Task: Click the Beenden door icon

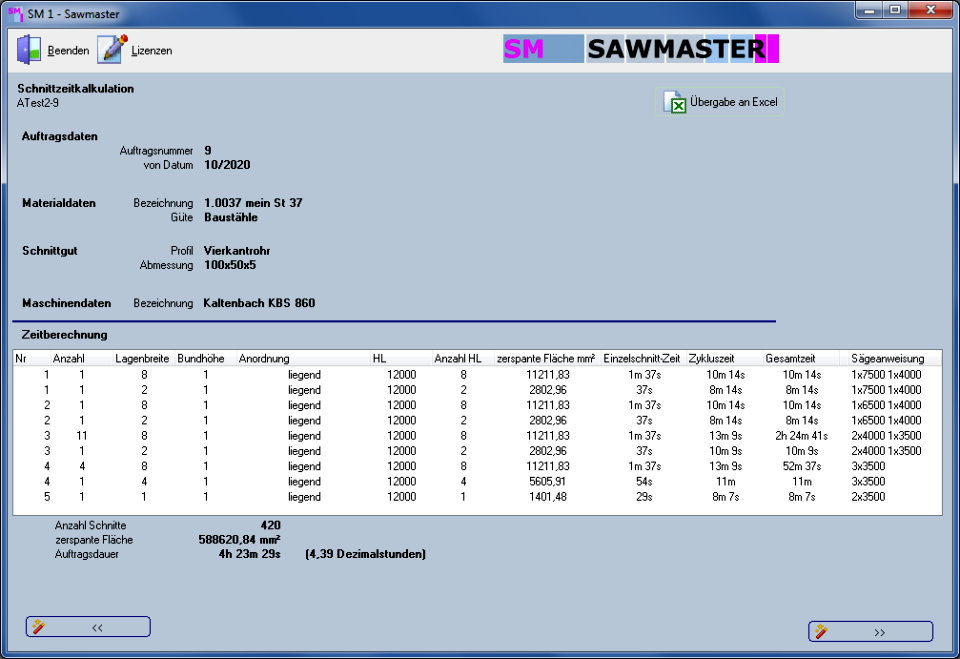Action: pos(29,50)
